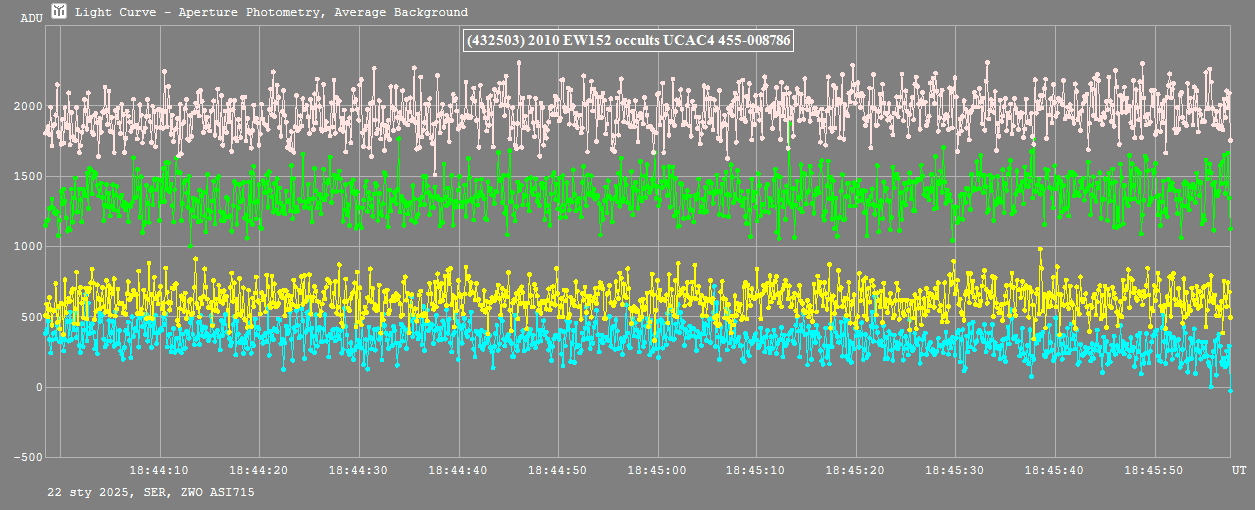Click the UT label at the end of the time axis
The width and height of the screenshot is (1255, 510).
click(1238, 469)
